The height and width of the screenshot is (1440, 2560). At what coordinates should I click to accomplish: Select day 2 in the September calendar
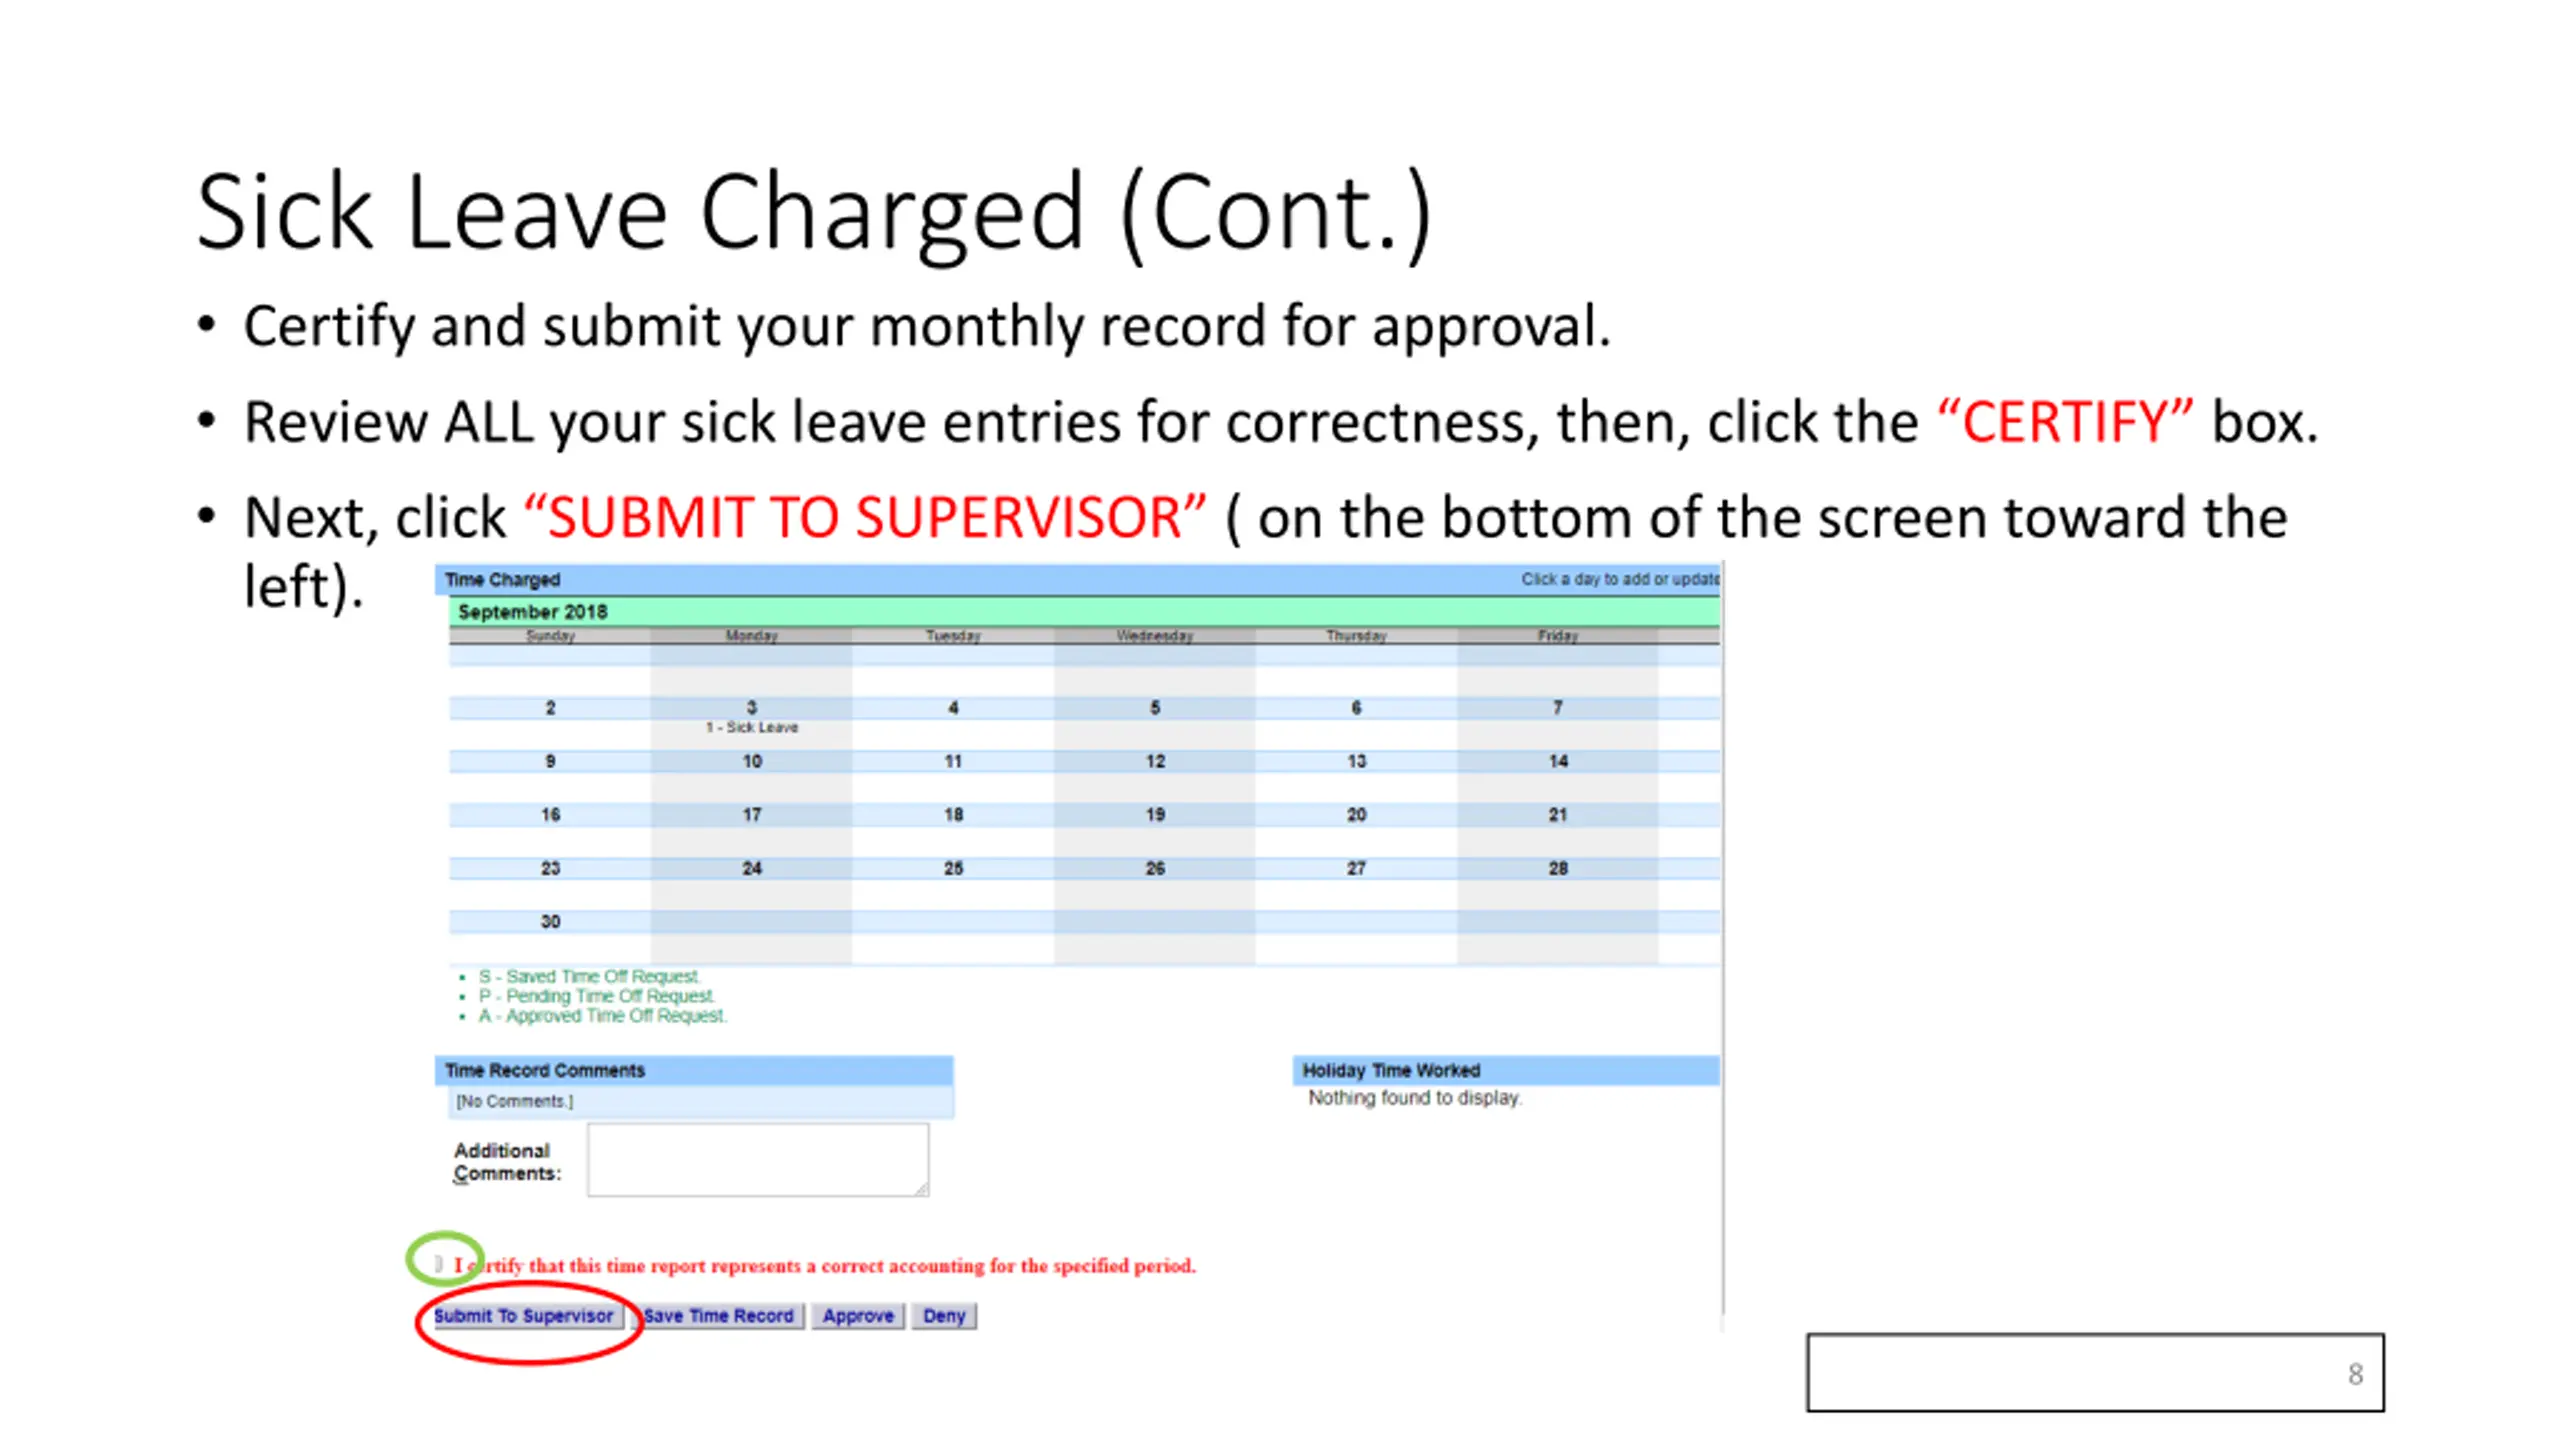pyautogui.click(x=550, y=708)
